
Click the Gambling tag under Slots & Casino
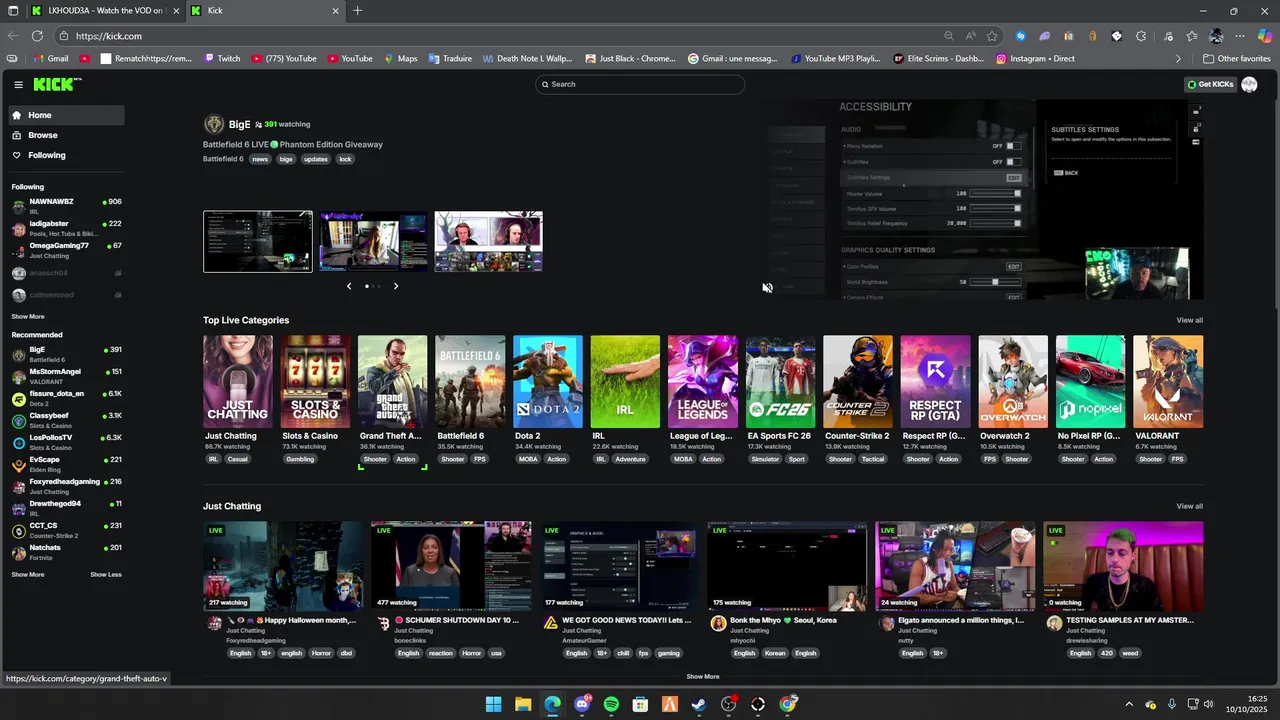pos(300,459)
